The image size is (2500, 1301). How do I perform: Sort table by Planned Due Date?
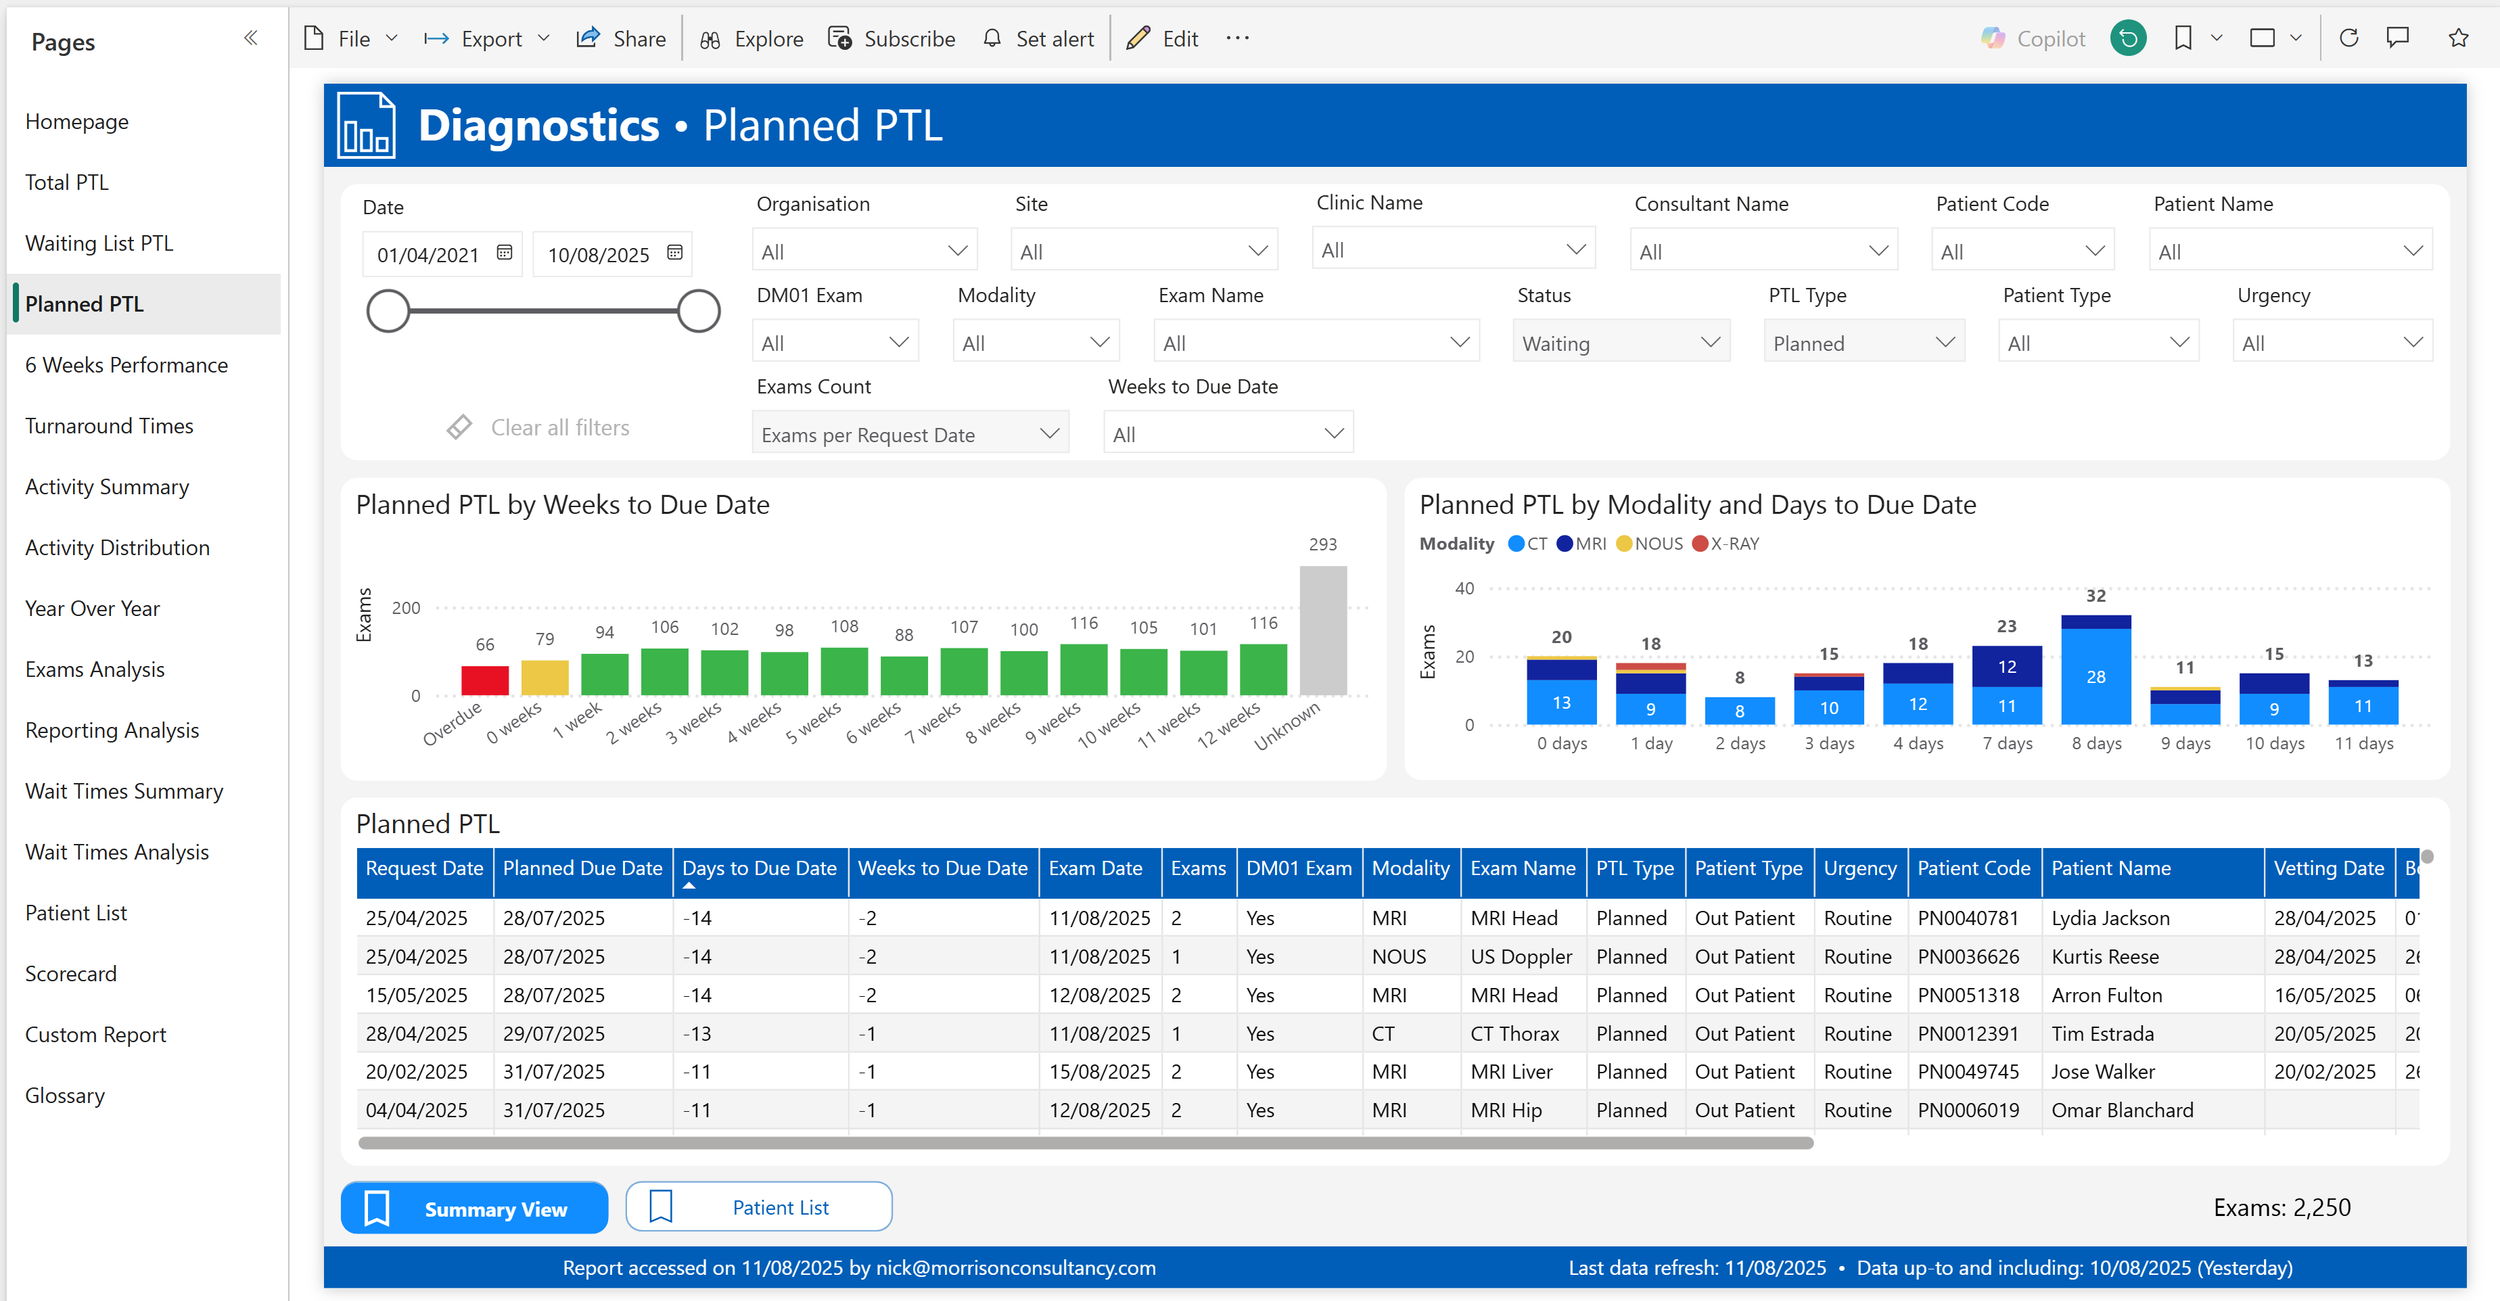coord(582,868)
